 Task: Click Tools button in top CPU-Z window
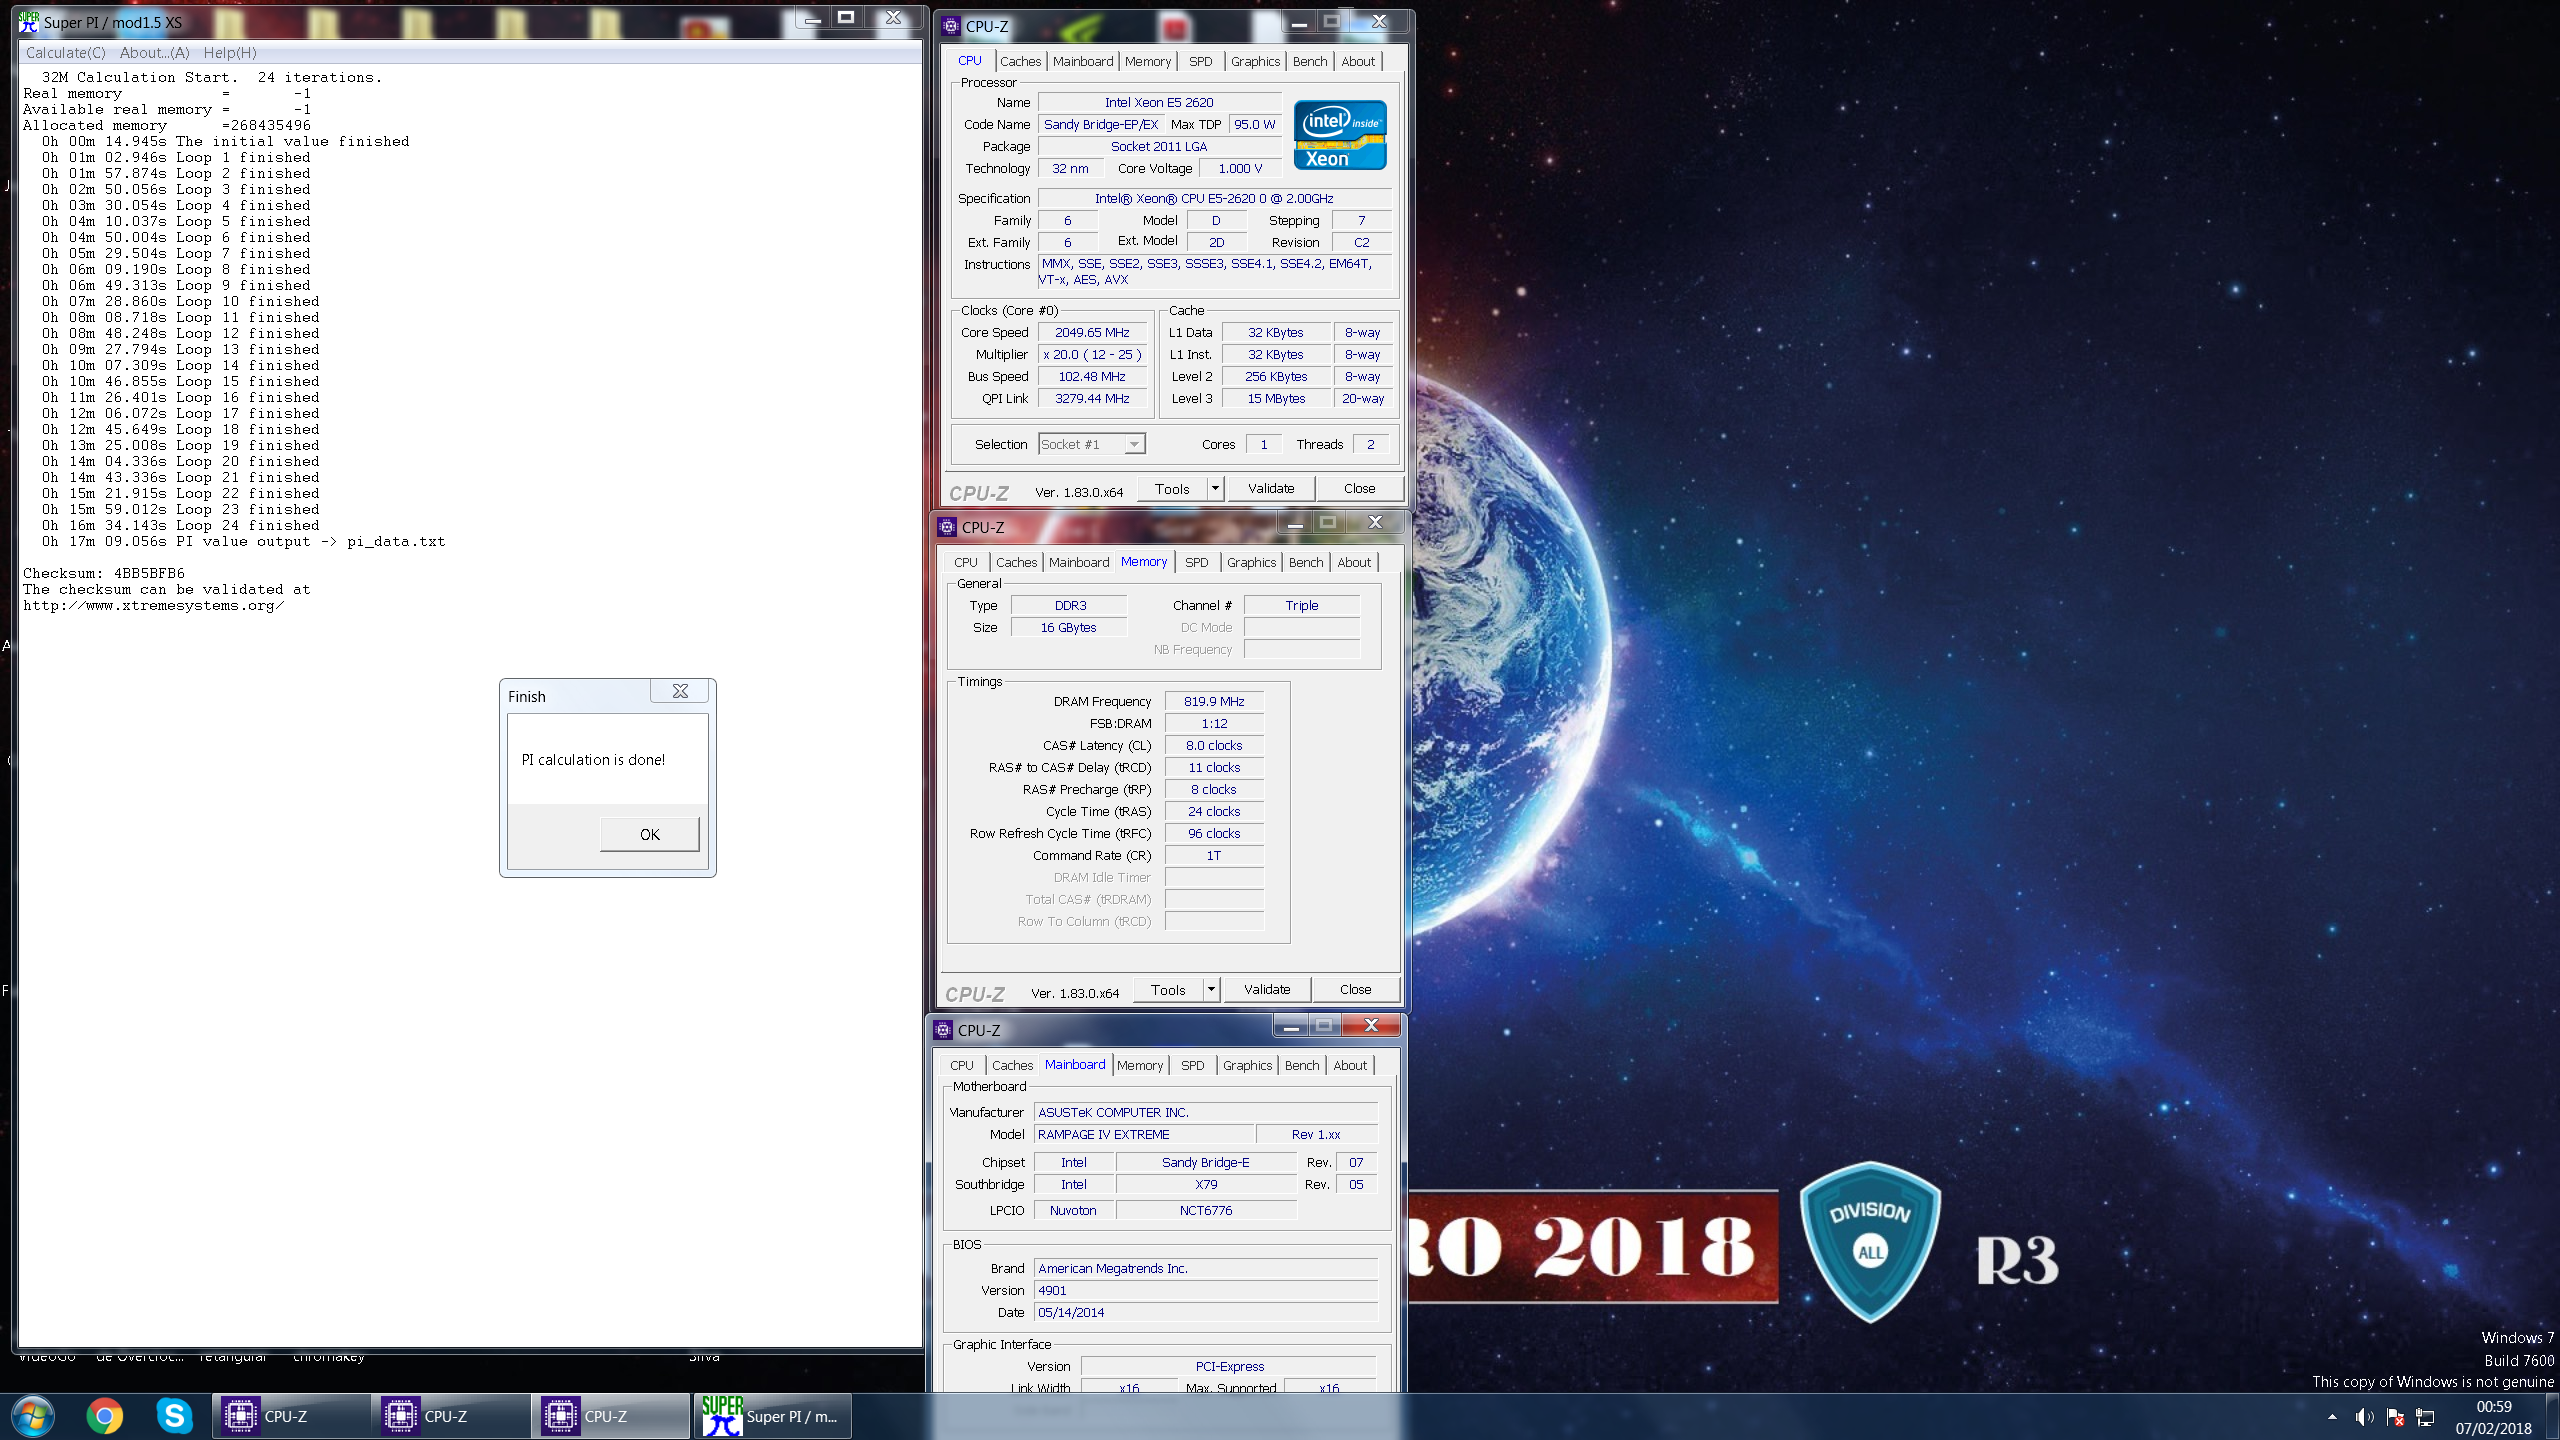(1172, 489)
